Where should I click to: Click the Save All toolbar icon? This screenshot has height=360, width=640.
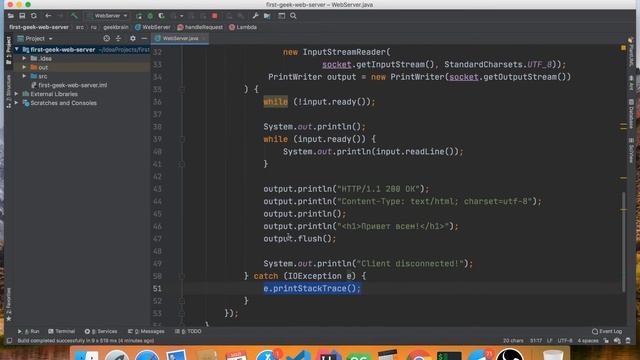[22, 16]
